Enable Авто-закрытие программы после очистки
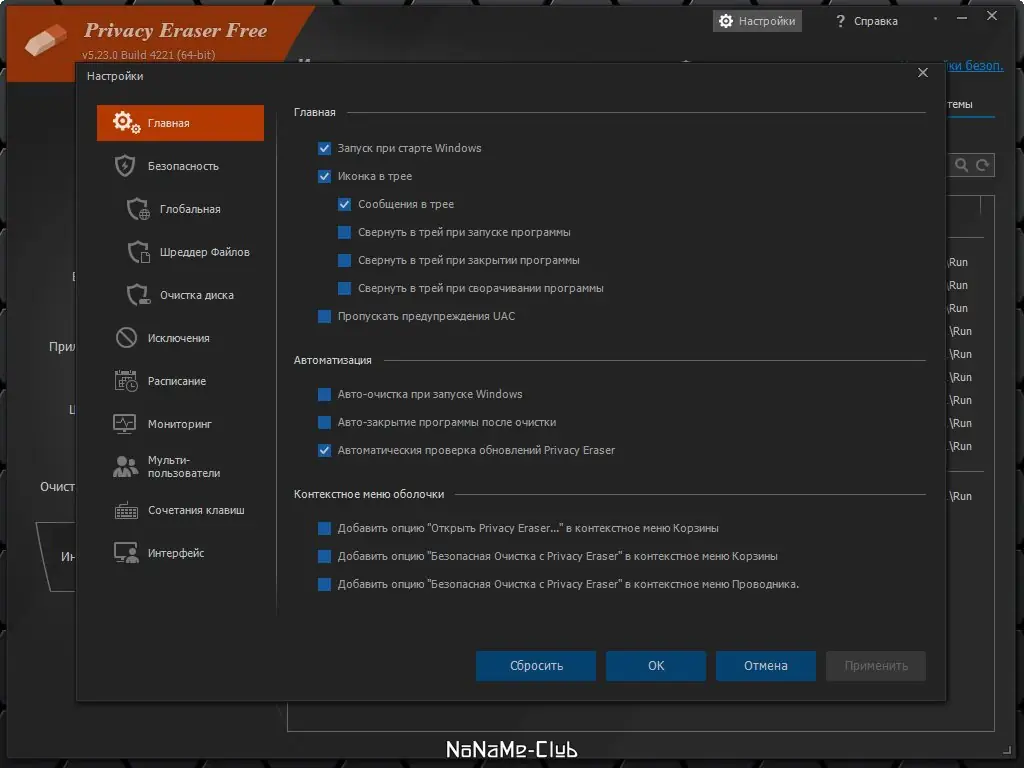The image size is (1024, 768). 325,423
